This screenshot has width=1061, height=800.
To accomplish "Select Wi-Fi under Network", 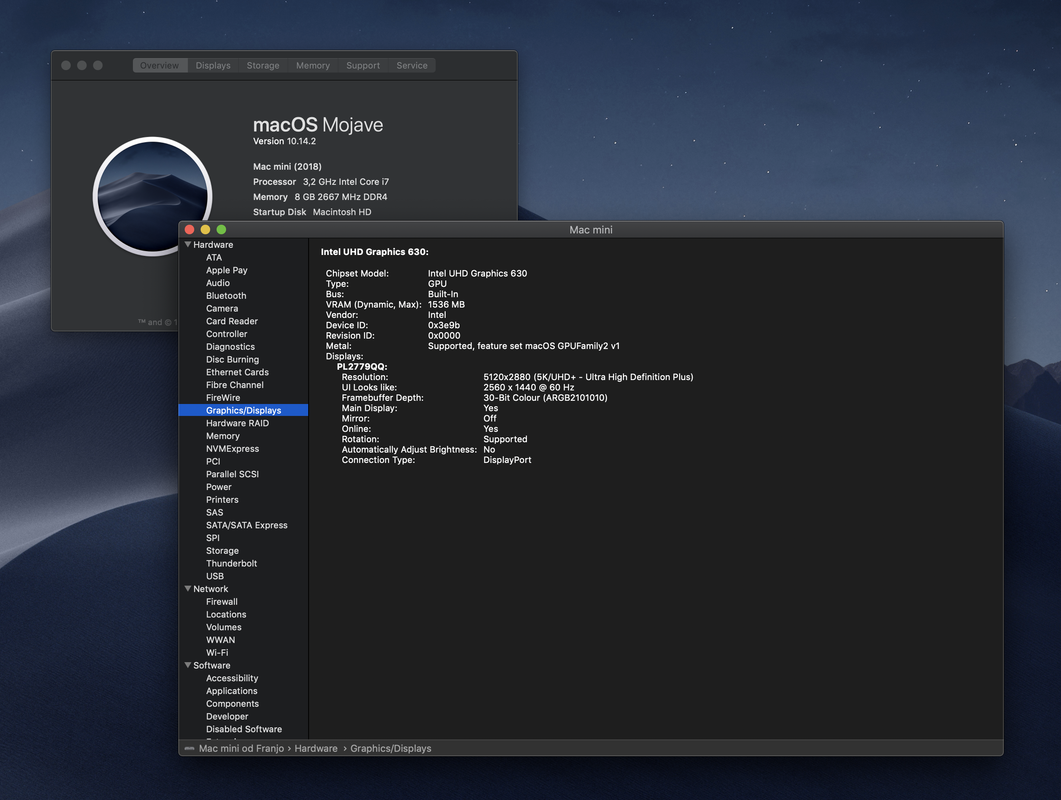I will (217, 653).
